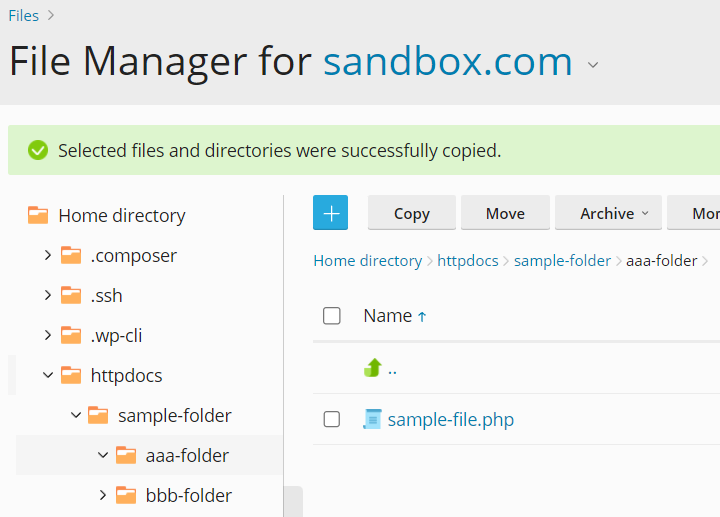
Task: Click the Copy button
Action: [411, 213]
